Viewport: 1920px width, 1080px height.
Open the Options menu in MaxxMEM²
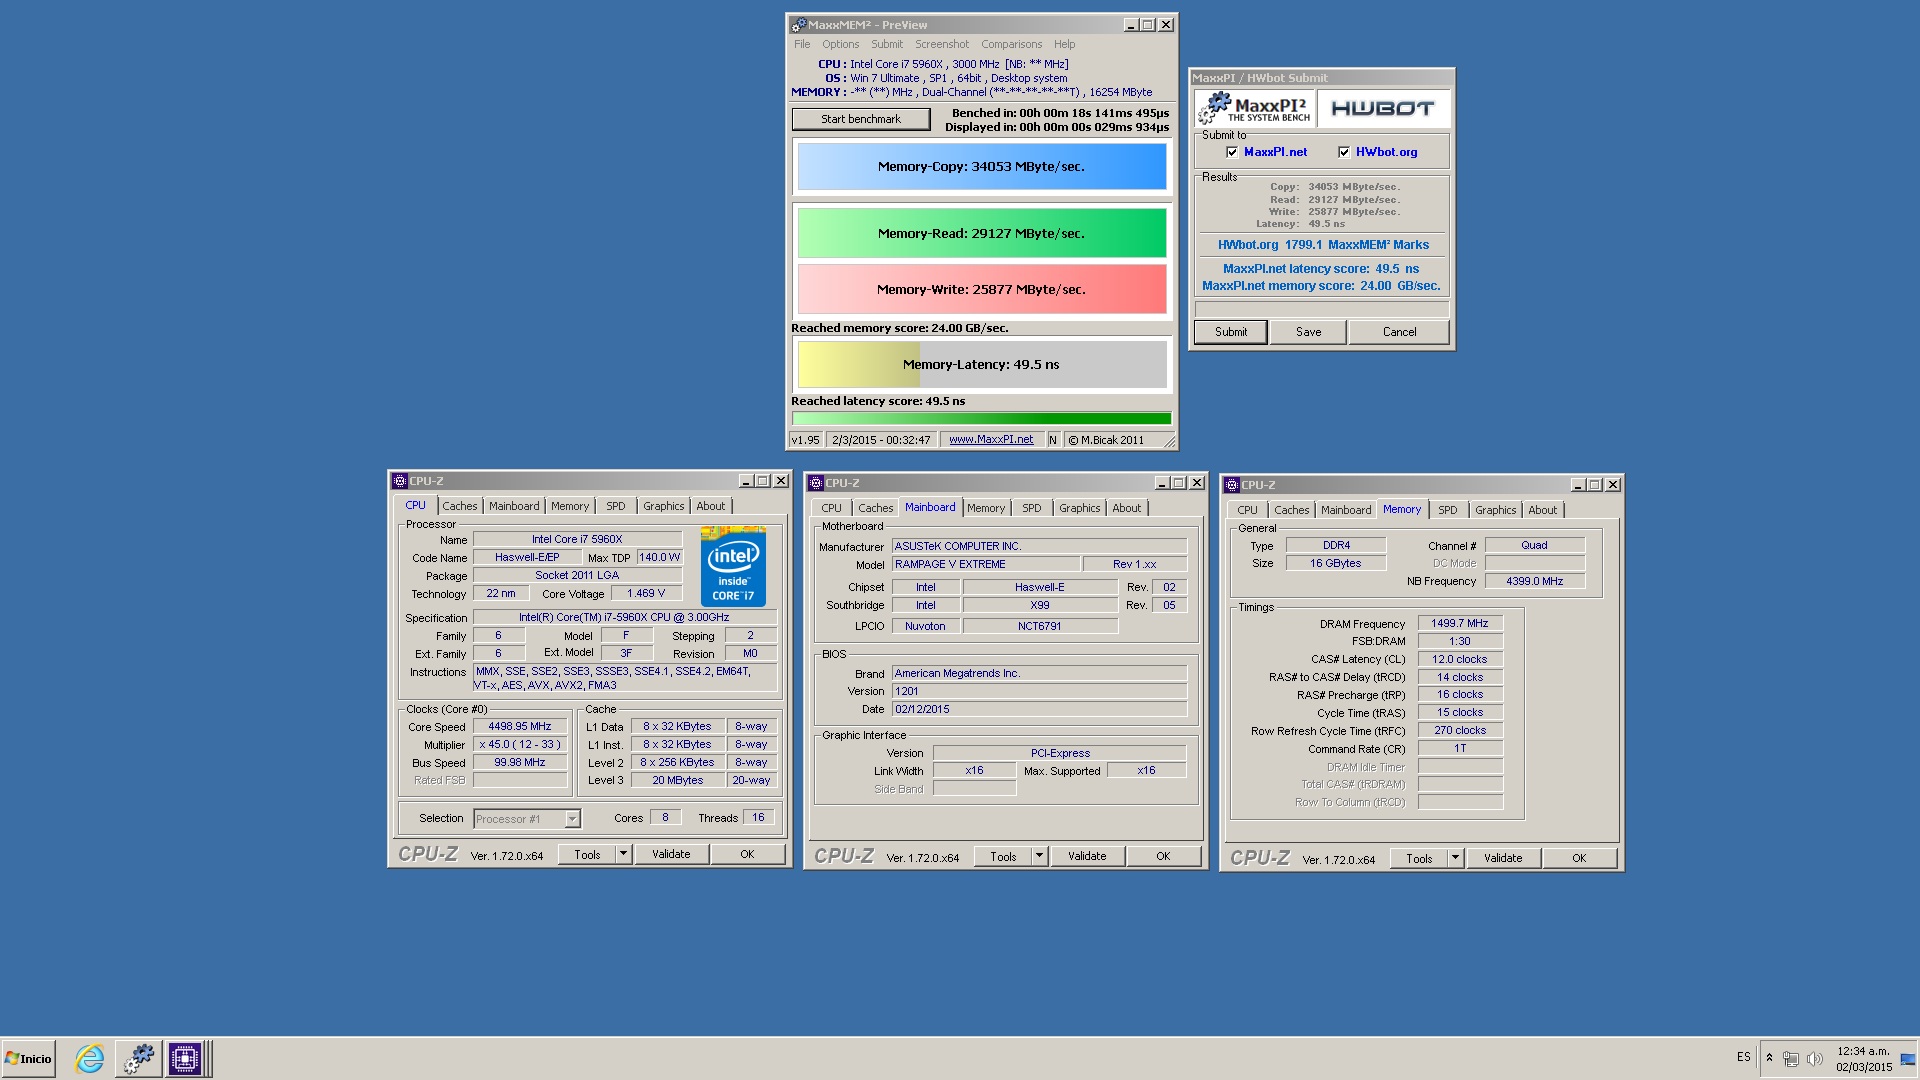pyautogui.click(x=840, y=44)
